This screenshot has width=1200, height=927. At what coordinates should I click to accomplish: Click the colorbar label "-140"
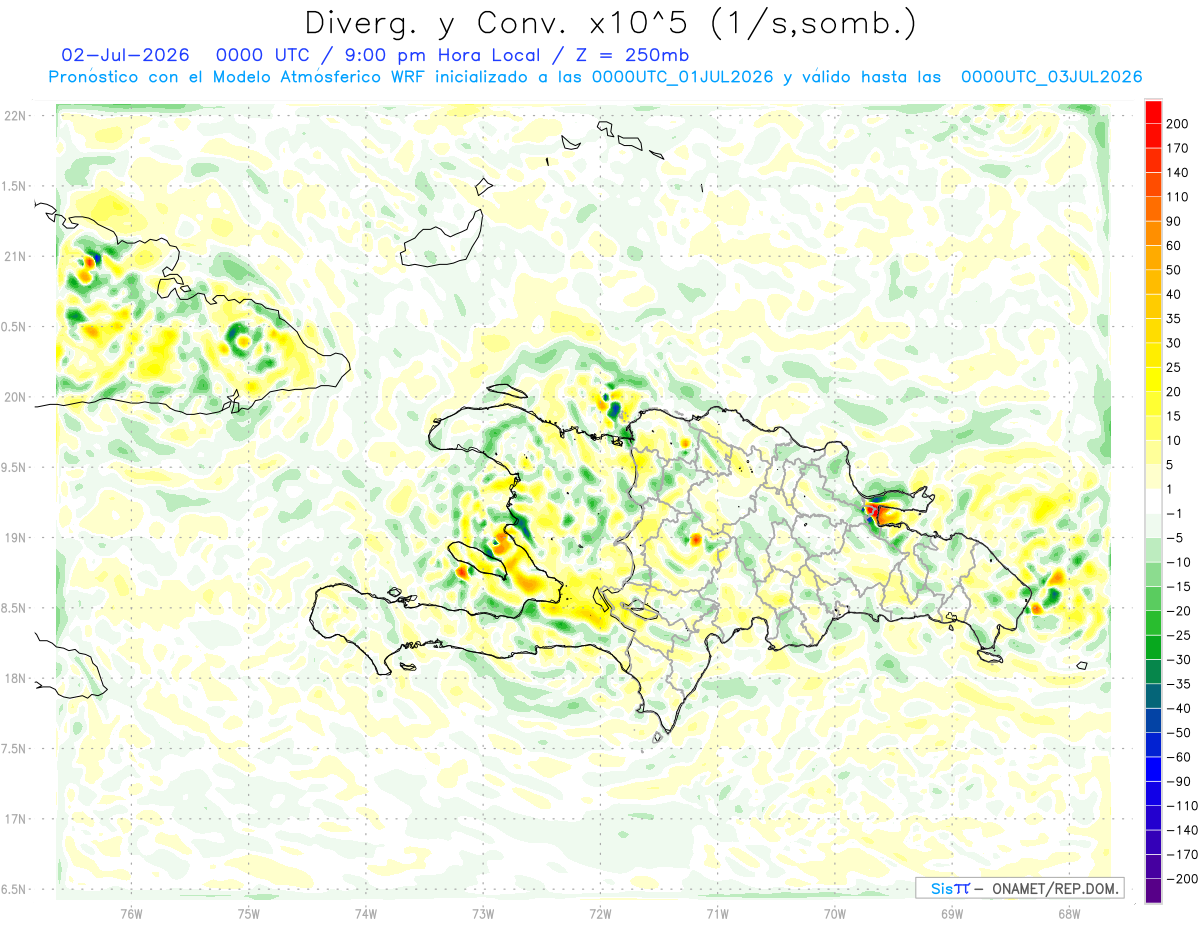(1182, 830)
